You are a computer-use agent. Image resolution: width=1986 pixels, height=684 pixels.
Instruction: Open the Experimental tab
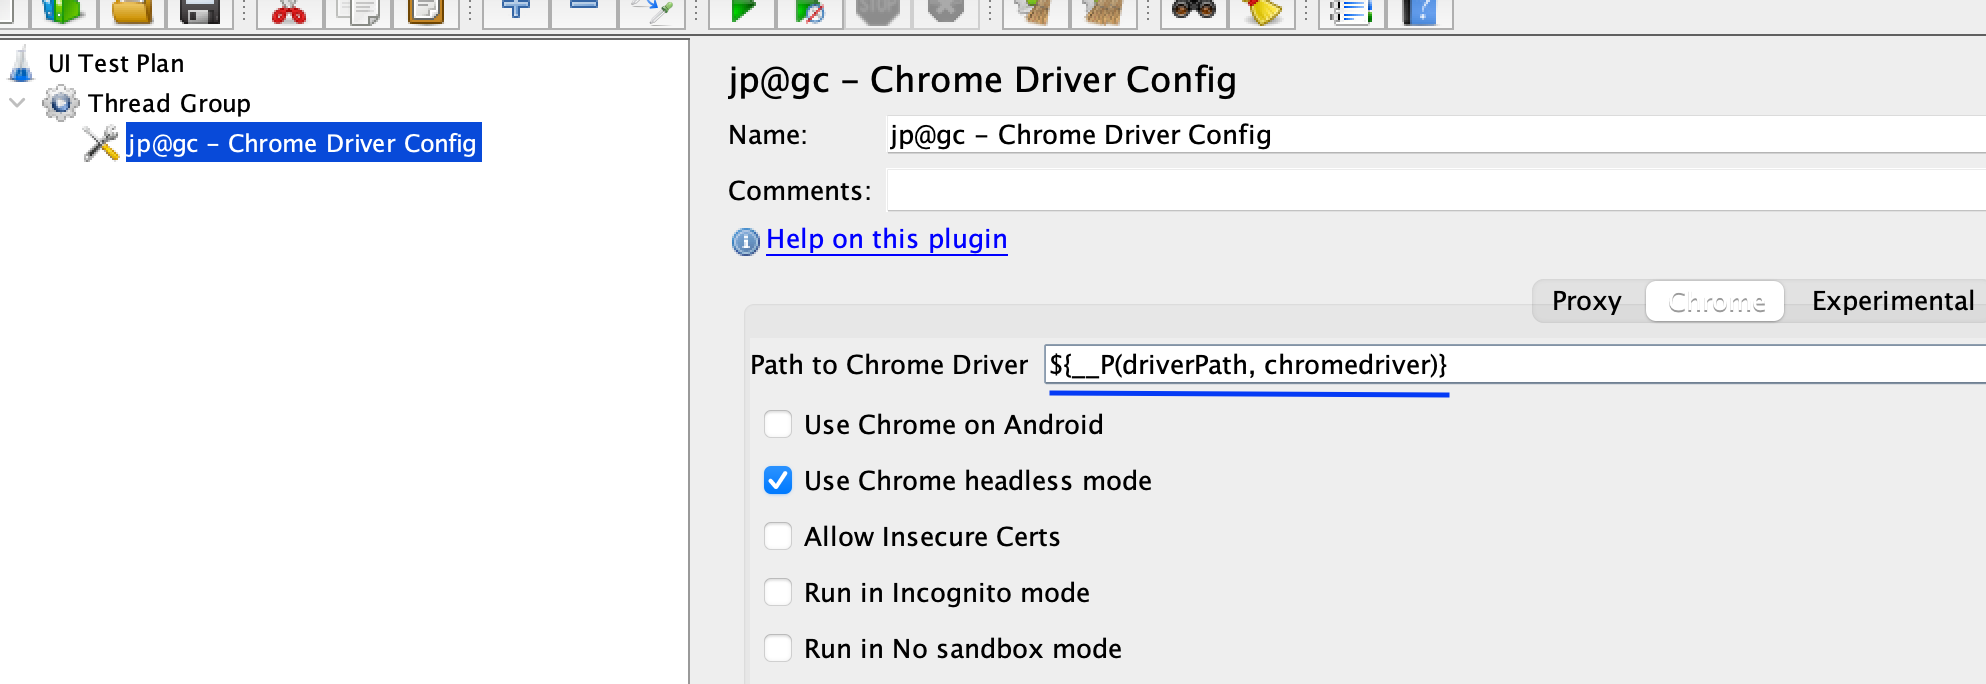tap(1893, 301)
